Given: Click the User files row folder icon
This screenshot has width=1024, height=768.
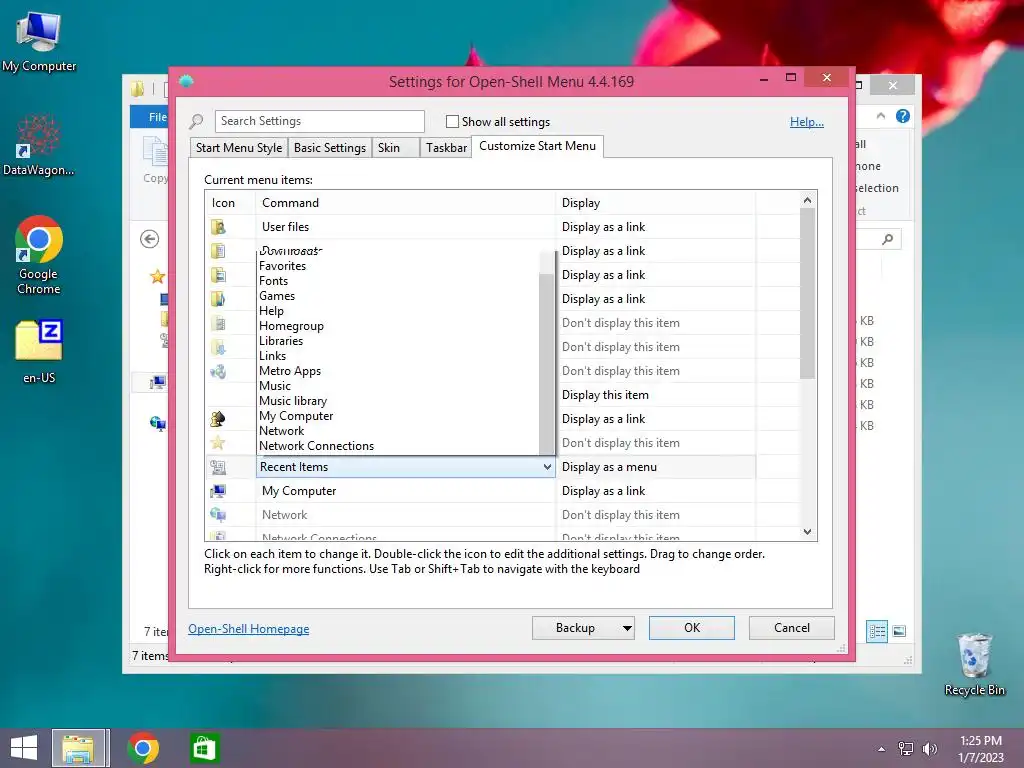Looking at the screenshot, I should (x=218, y=227).
